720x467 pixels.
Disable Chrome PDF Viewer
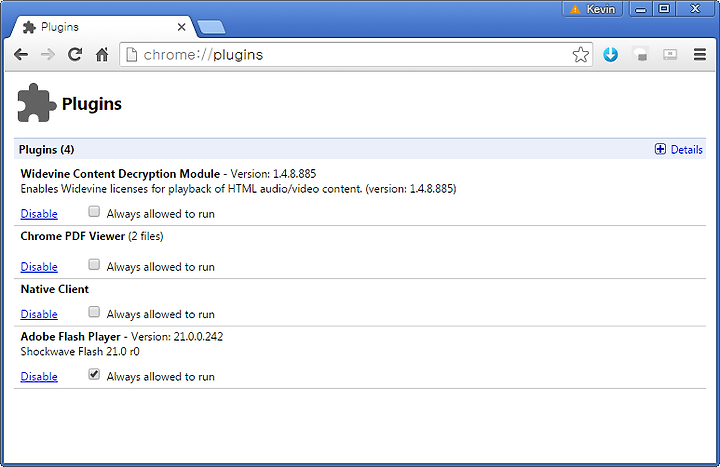tap(39, 267)
